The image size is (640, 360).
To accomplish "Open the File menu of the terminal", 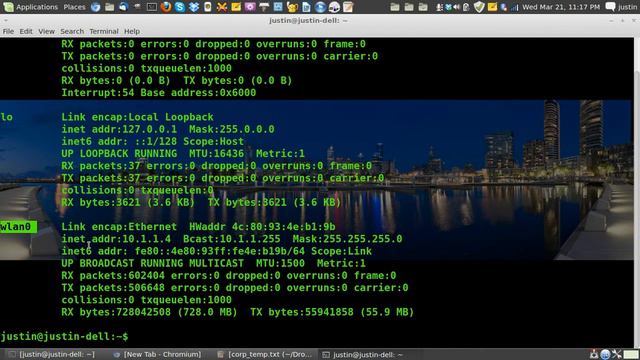I will point(8,31).
